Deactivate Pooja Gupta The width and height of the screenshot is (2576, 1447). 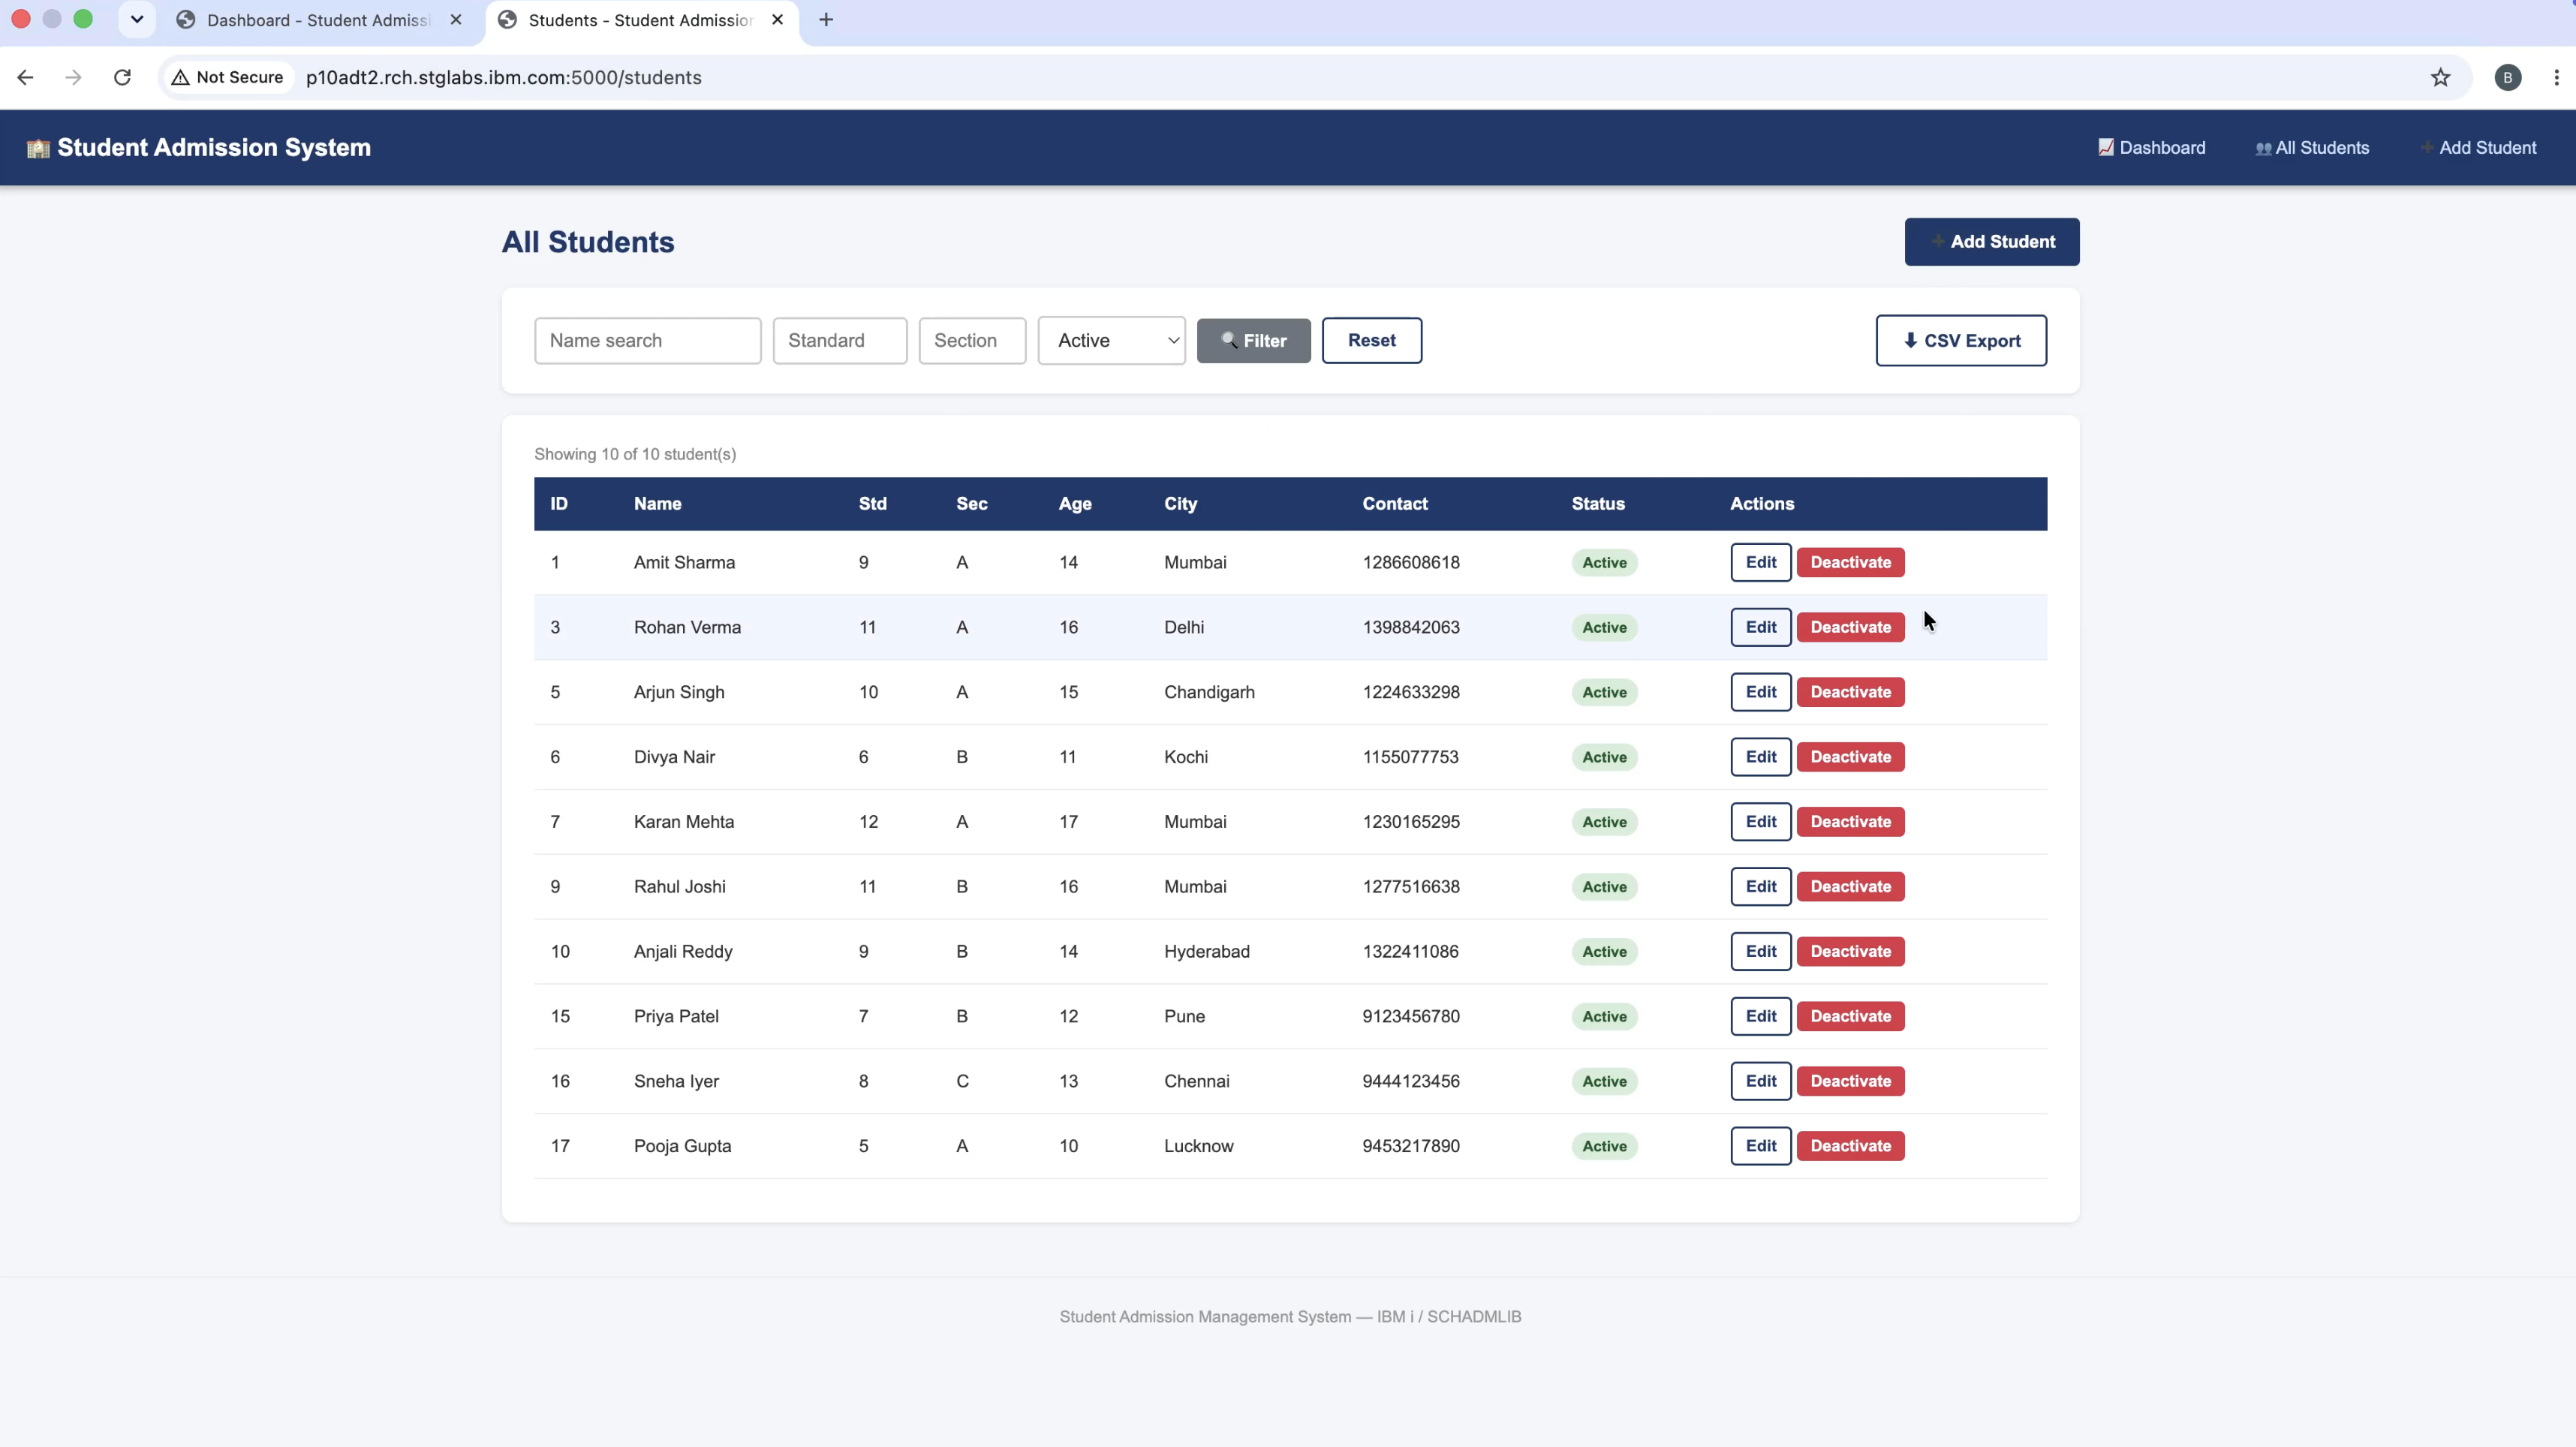tap(1850, 1147)
